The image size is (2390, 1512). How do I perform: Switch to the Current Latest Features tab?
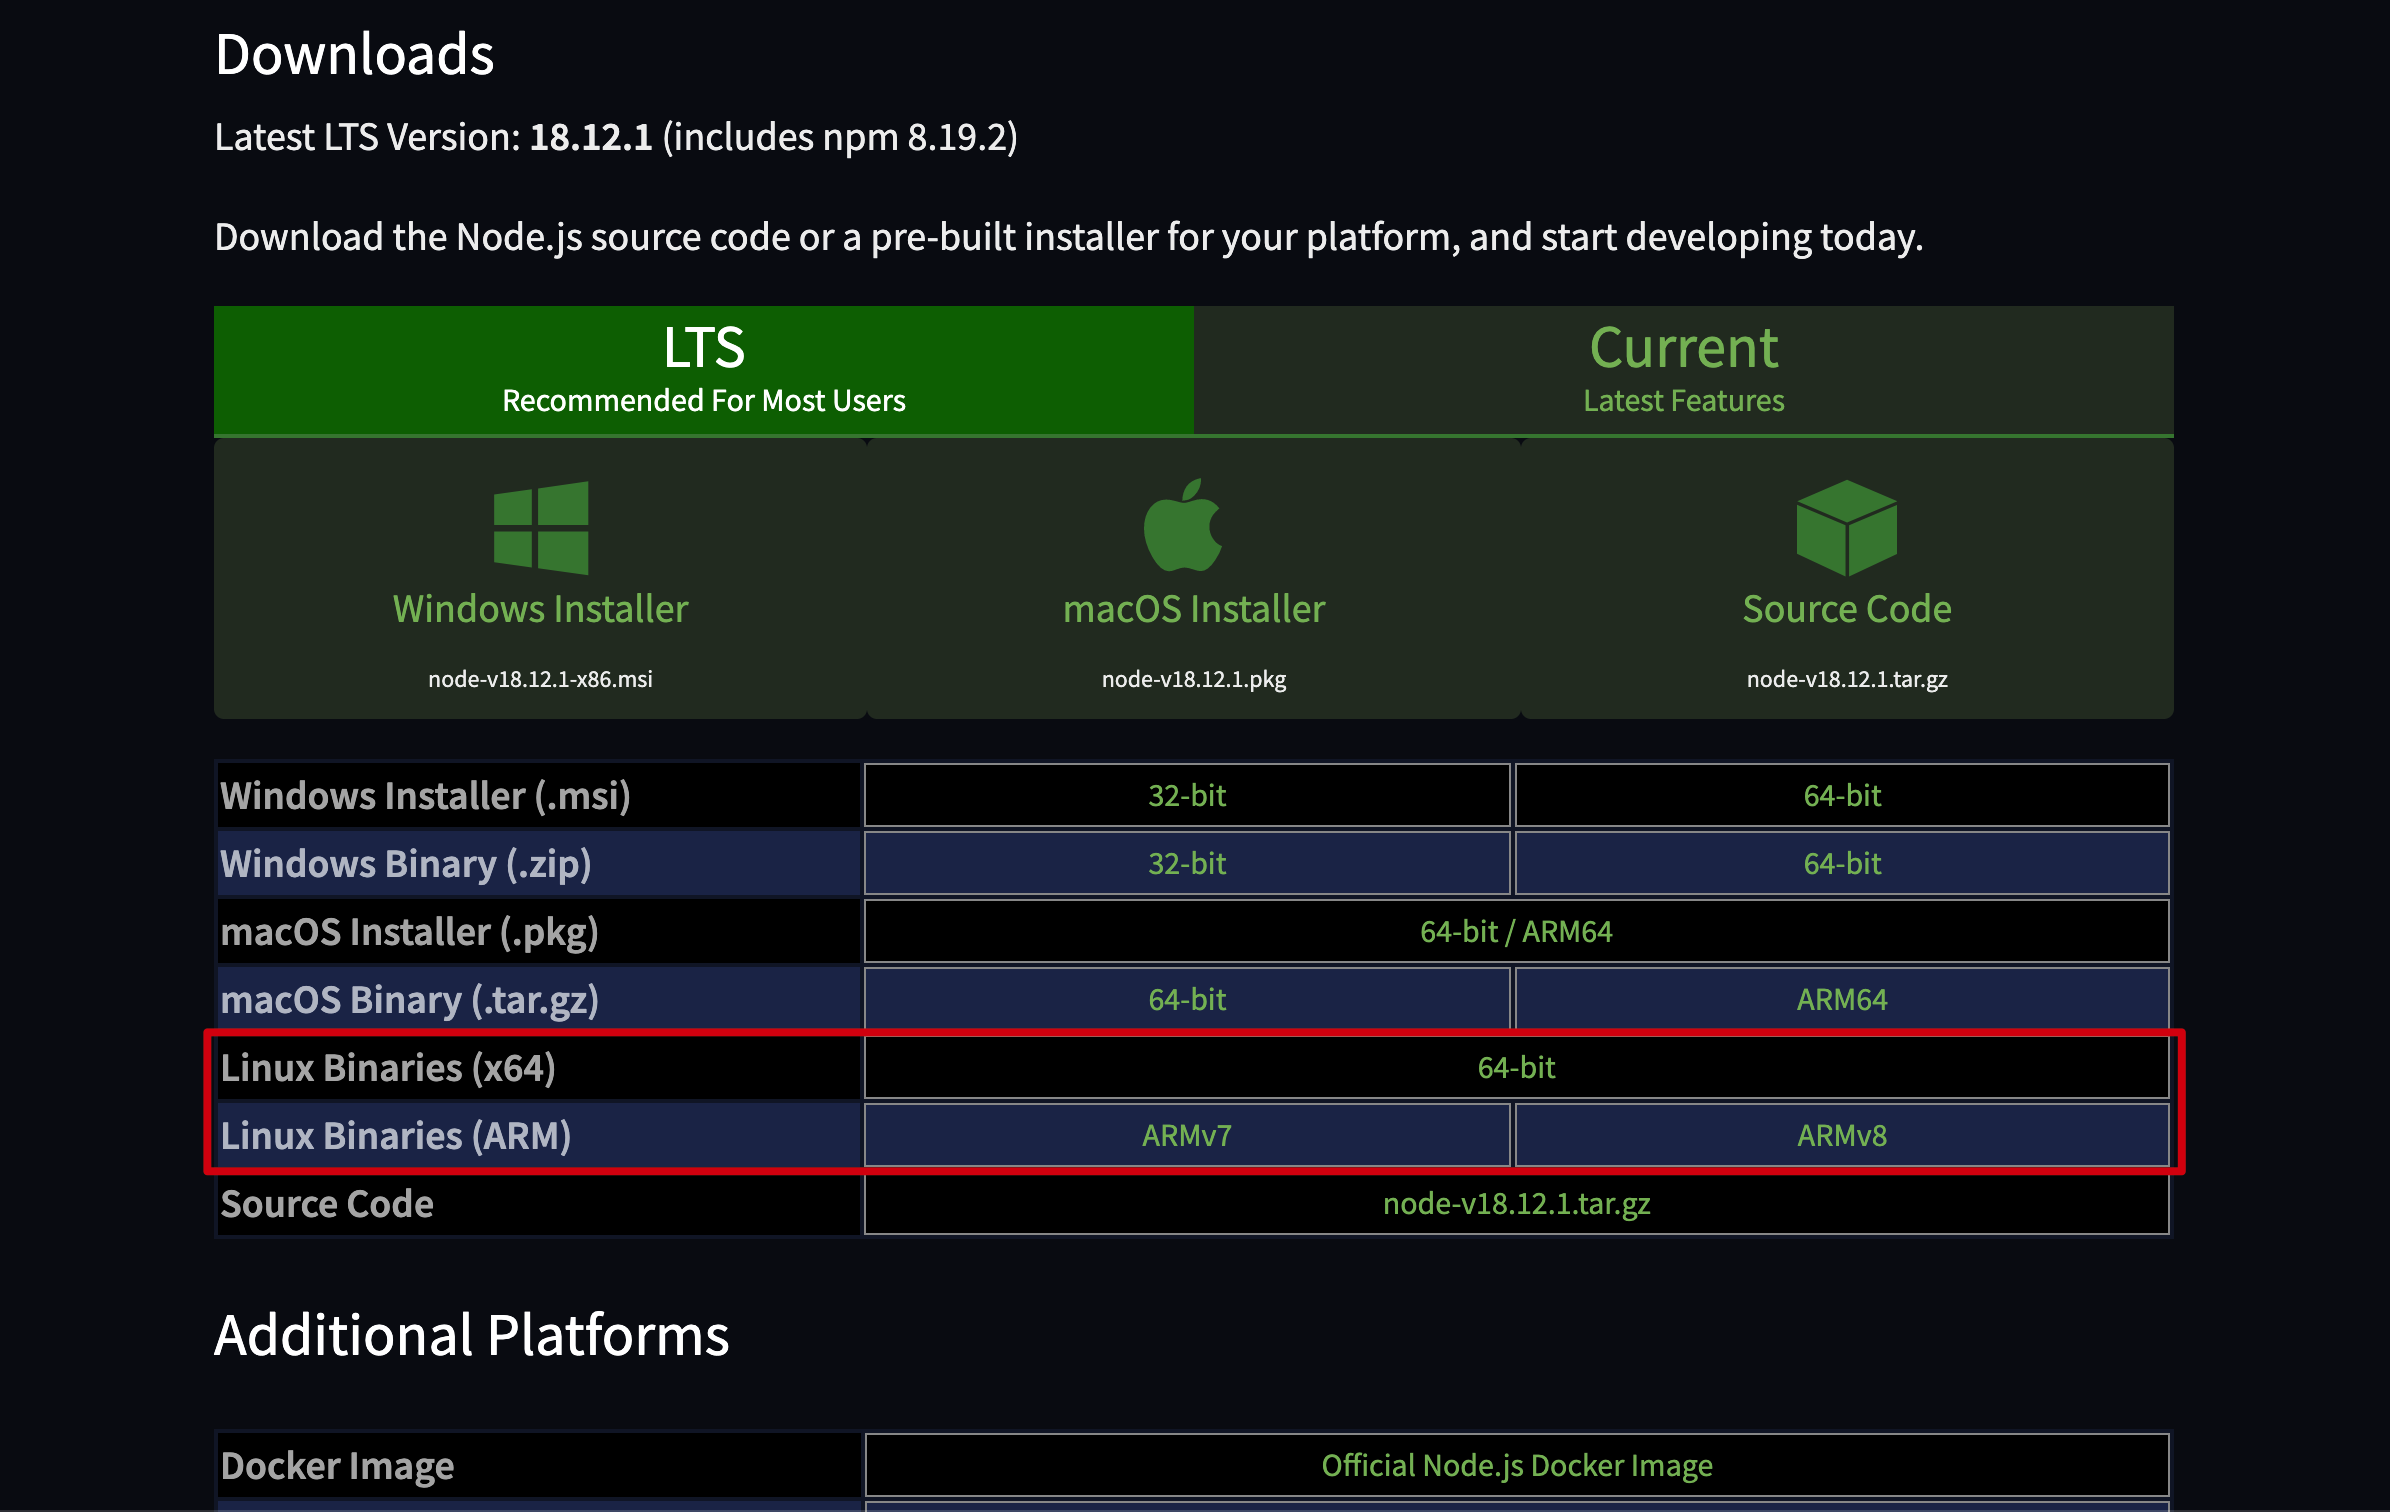pyautogui.click(x=1683, y=370)
